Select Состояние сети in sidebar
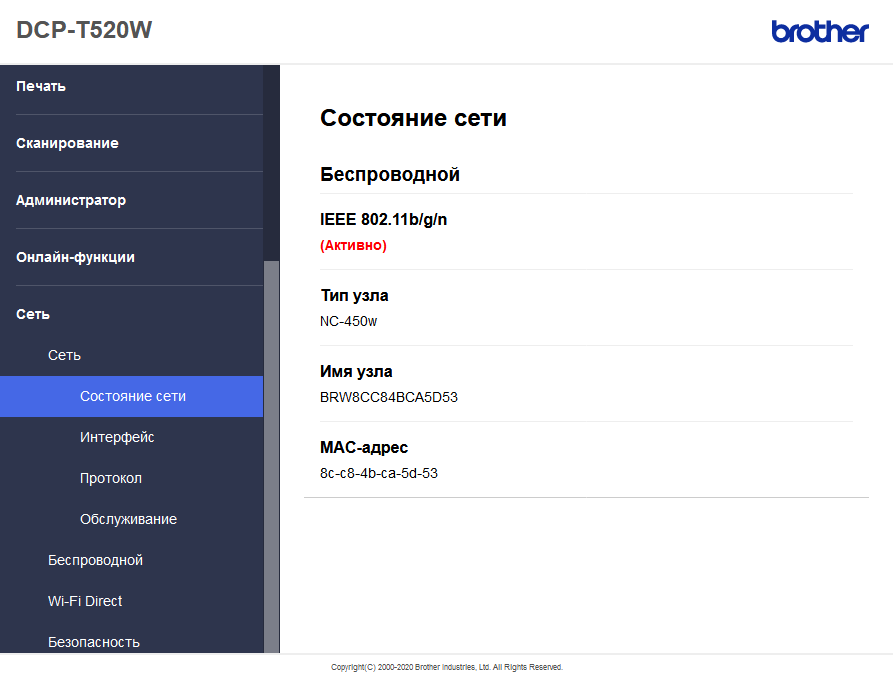This screenshot has height=678, width=893. [132, 397]
